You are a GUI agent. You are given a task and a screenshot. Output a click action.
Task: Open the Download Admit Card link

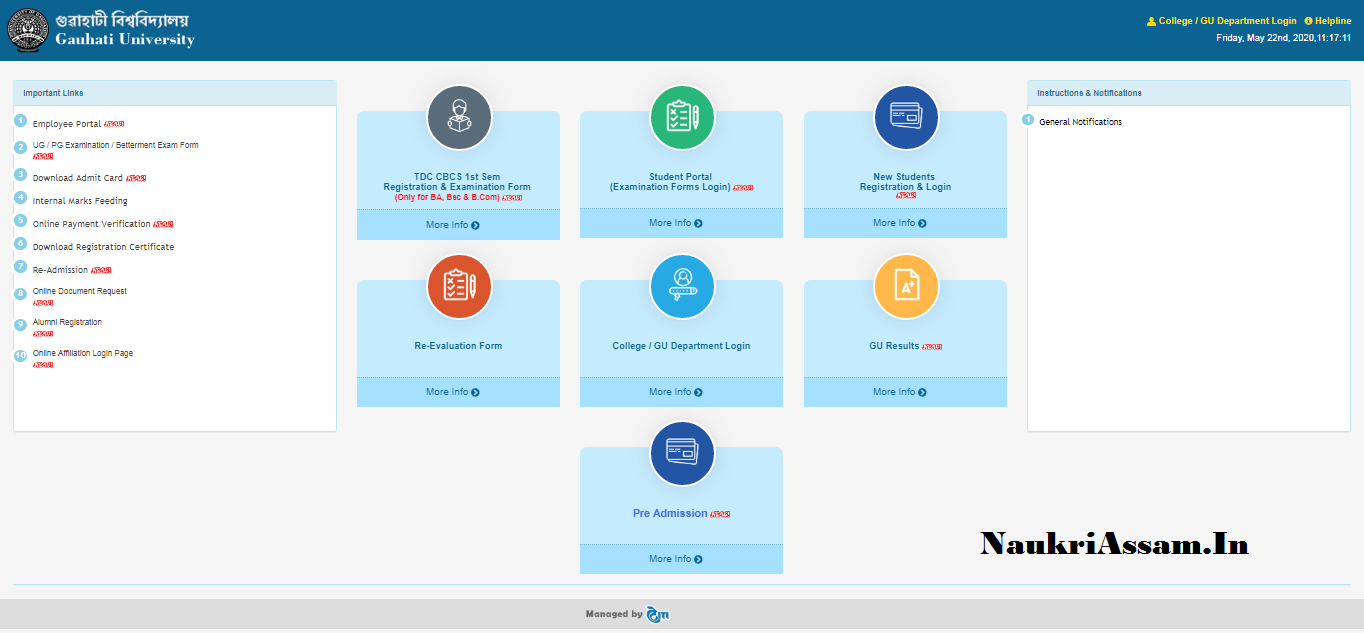(x=78, y=178)
